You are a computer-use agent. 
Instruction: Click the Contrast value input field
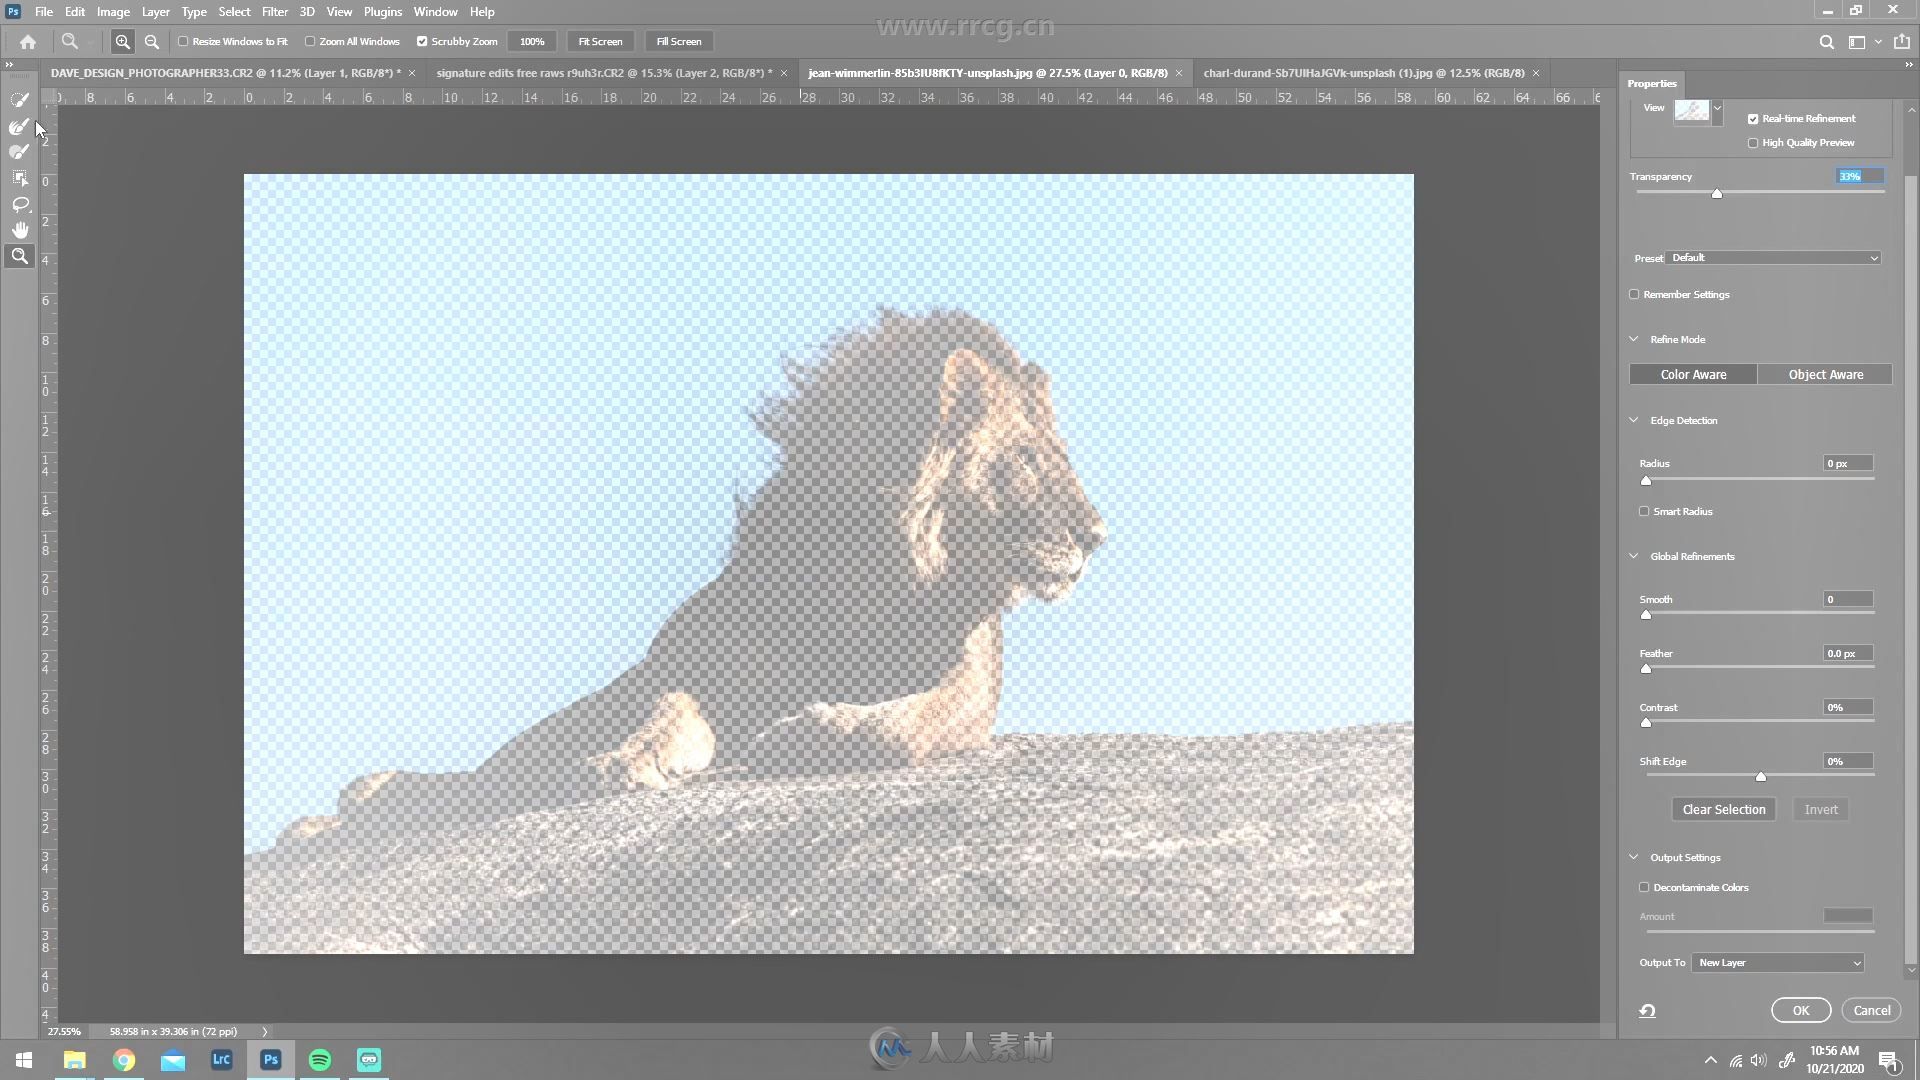[1848, 708]
